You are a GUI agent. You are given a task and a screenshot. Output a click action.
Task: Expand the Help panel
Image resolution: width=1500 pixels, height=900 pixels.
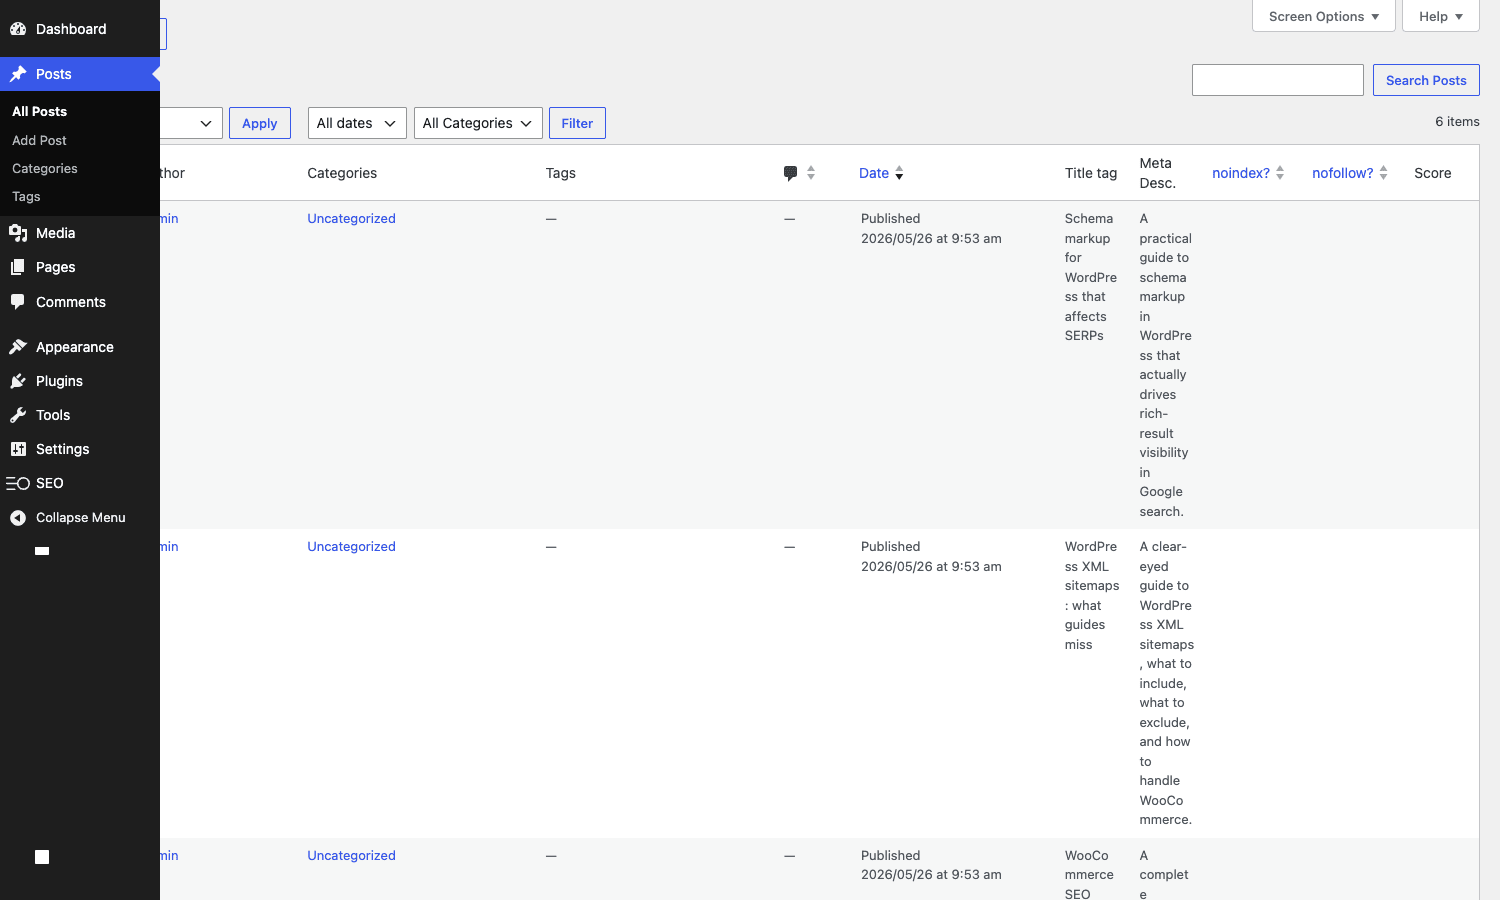click(x=1440, y=16)
